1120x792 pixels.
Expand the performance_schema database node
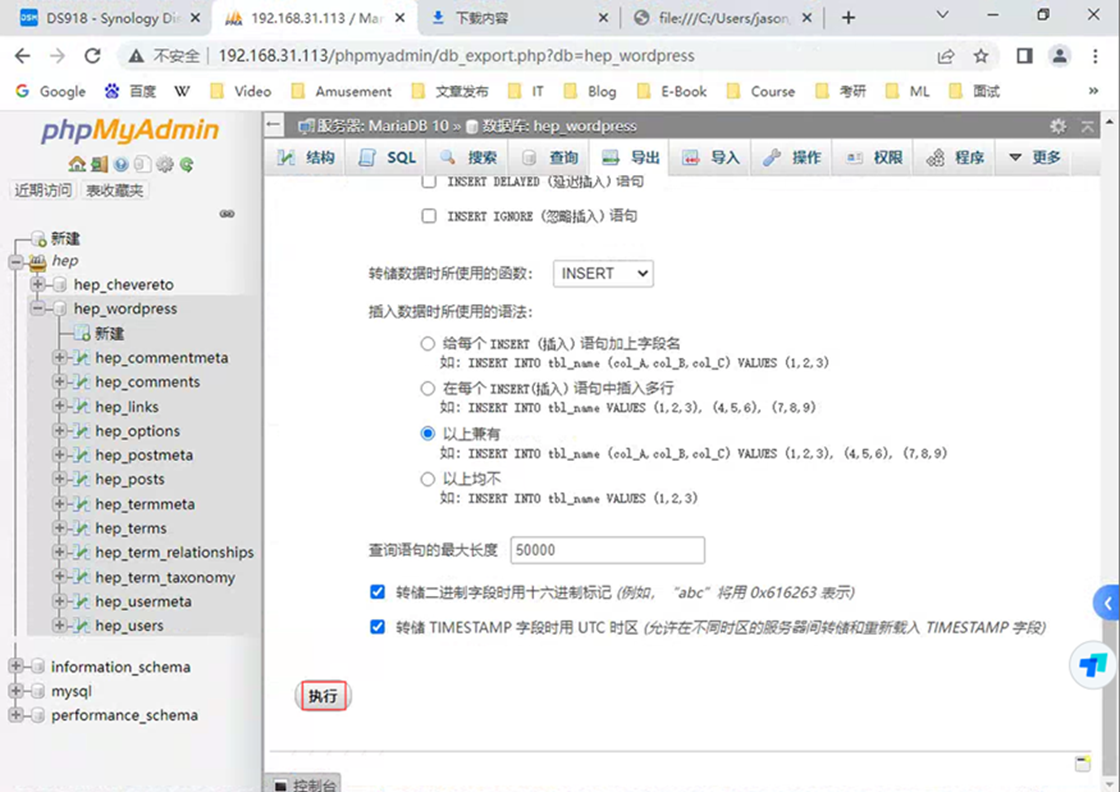click(15, 715)
